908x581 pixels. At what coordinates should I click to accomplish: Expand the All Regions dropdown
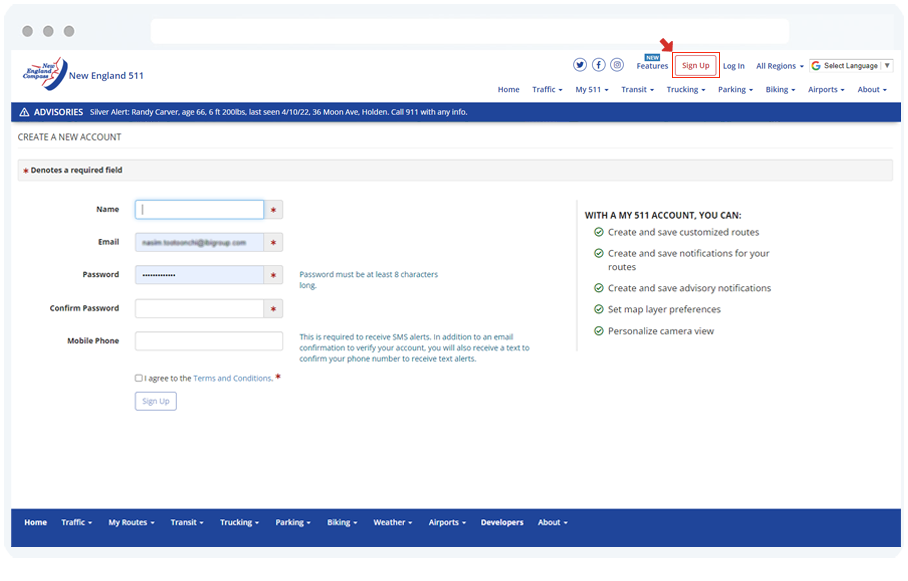pyautogui.click(x=779, y=66)
